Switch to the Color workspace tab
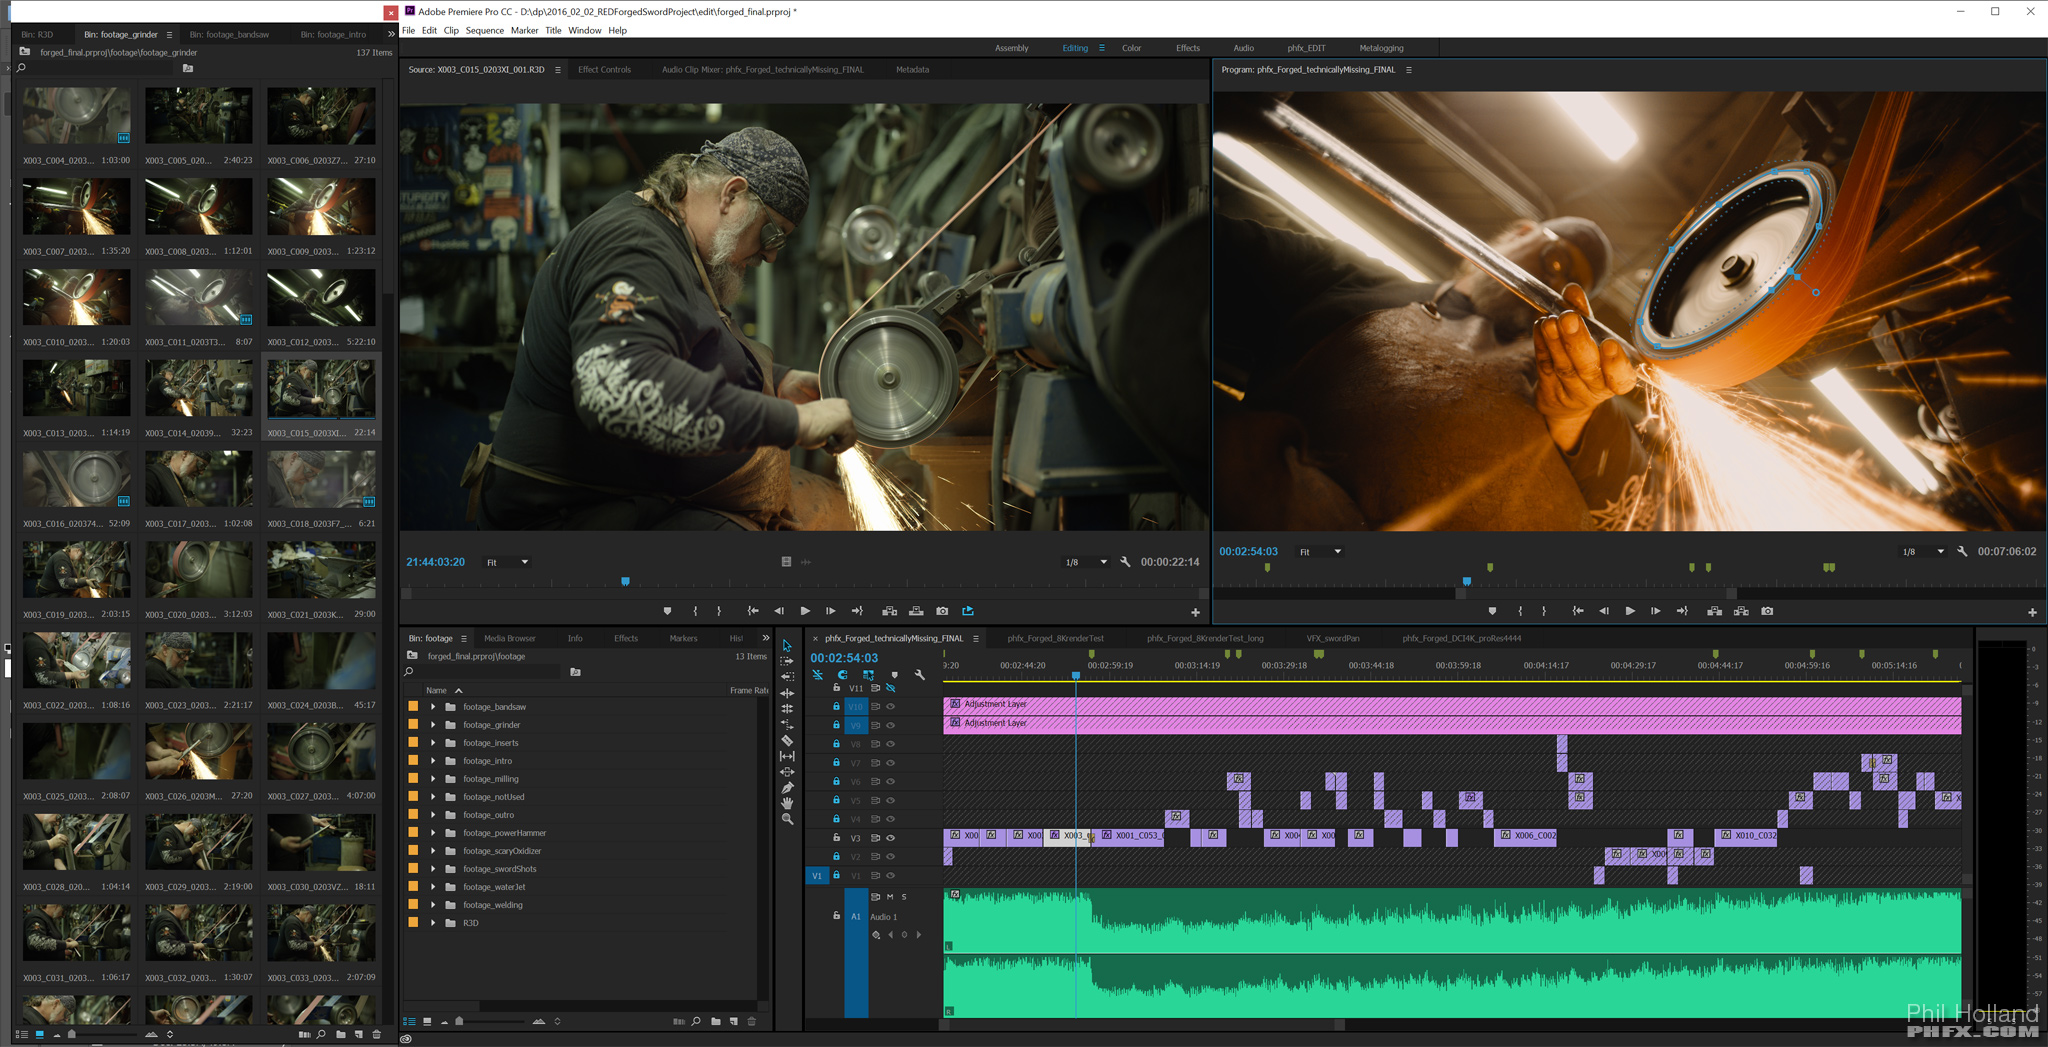The image size is (2048, 1047). coord(1131,48)
